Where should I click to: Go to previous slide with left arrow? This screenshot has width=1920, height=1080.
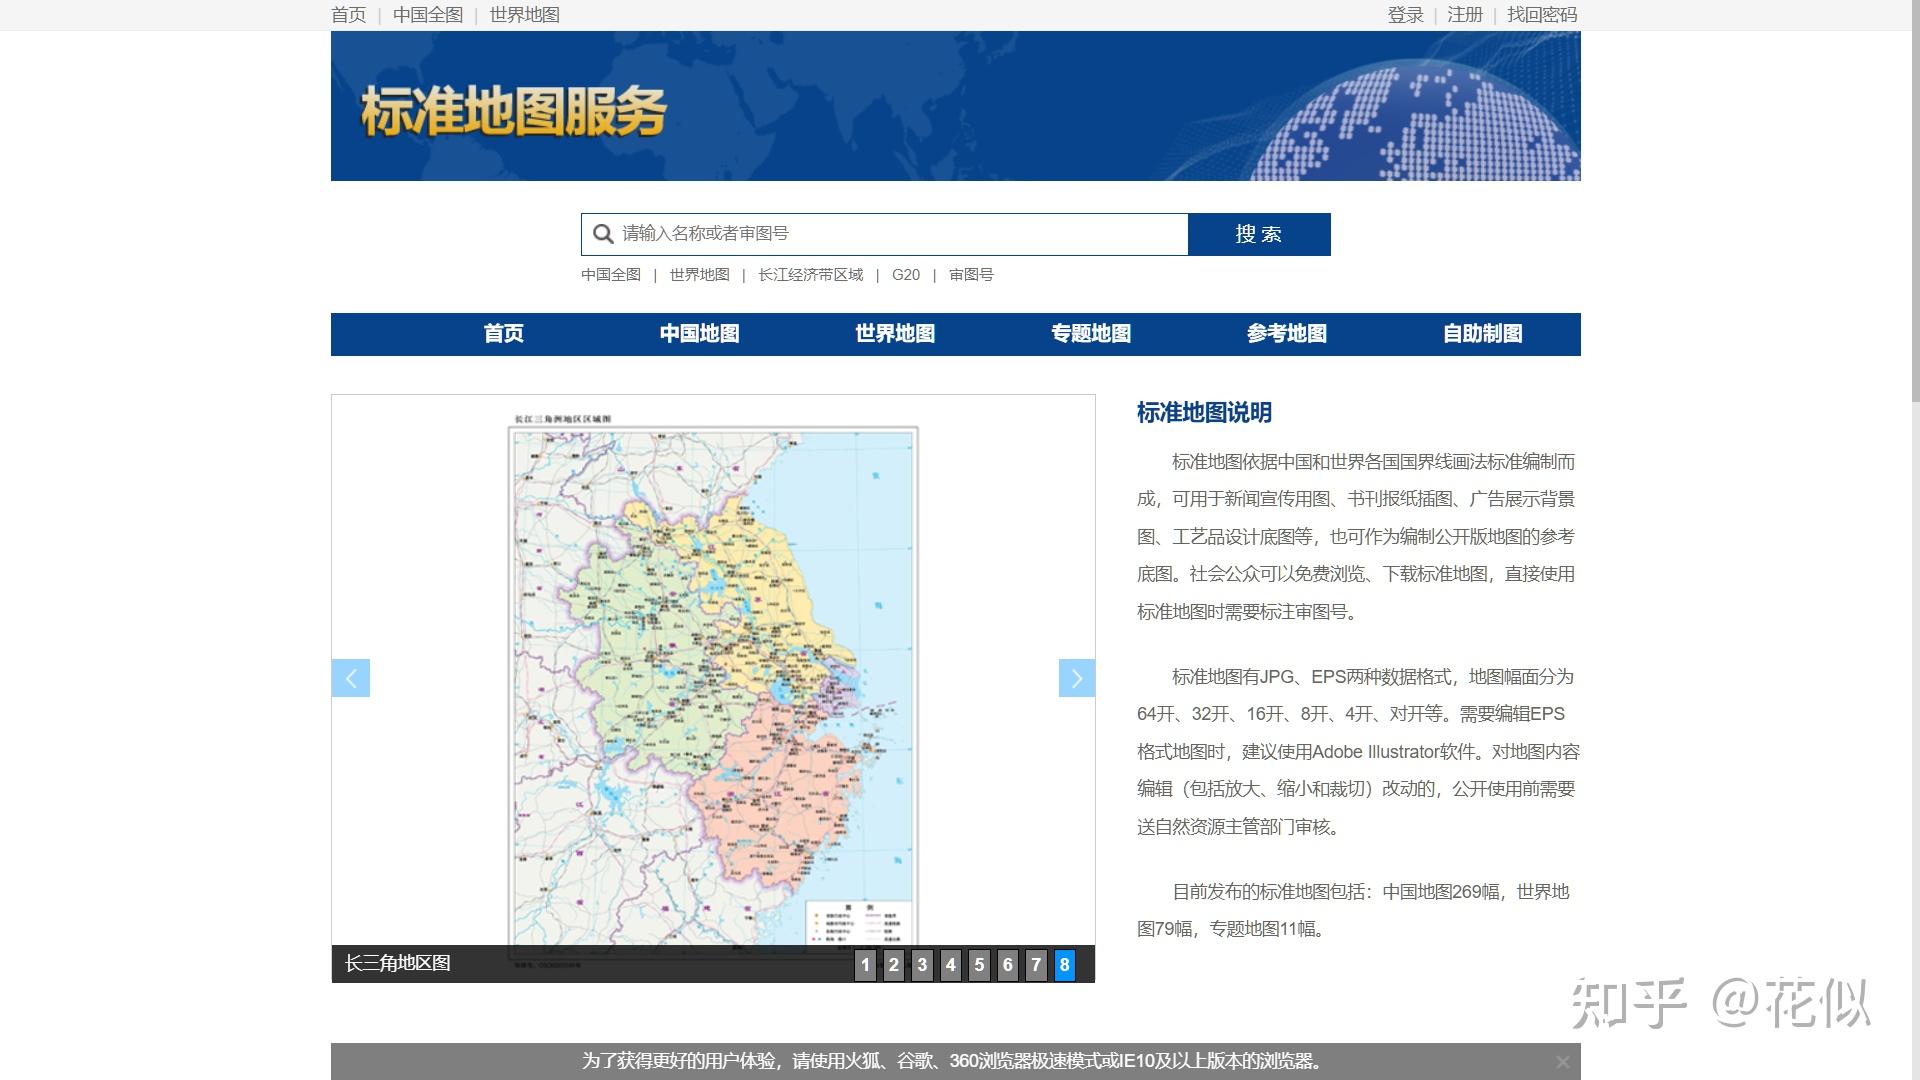point(351,678)
